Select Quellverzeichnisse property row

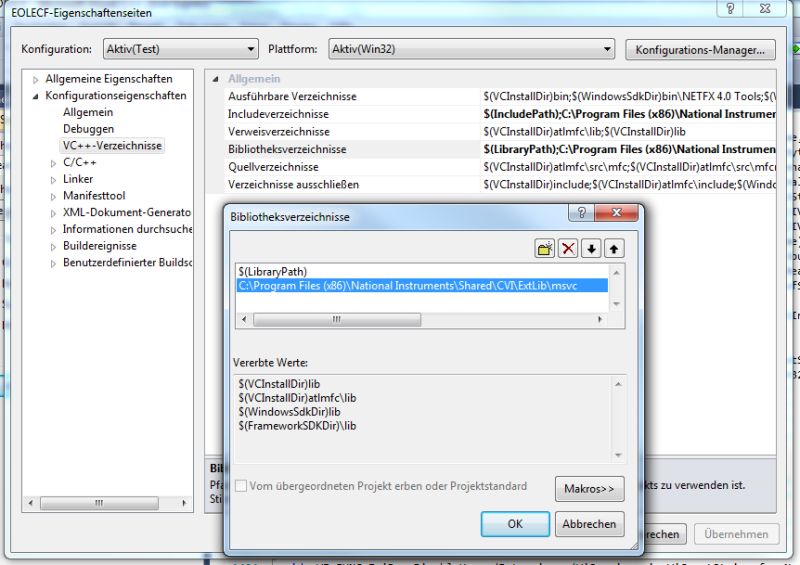click(500, 167)
